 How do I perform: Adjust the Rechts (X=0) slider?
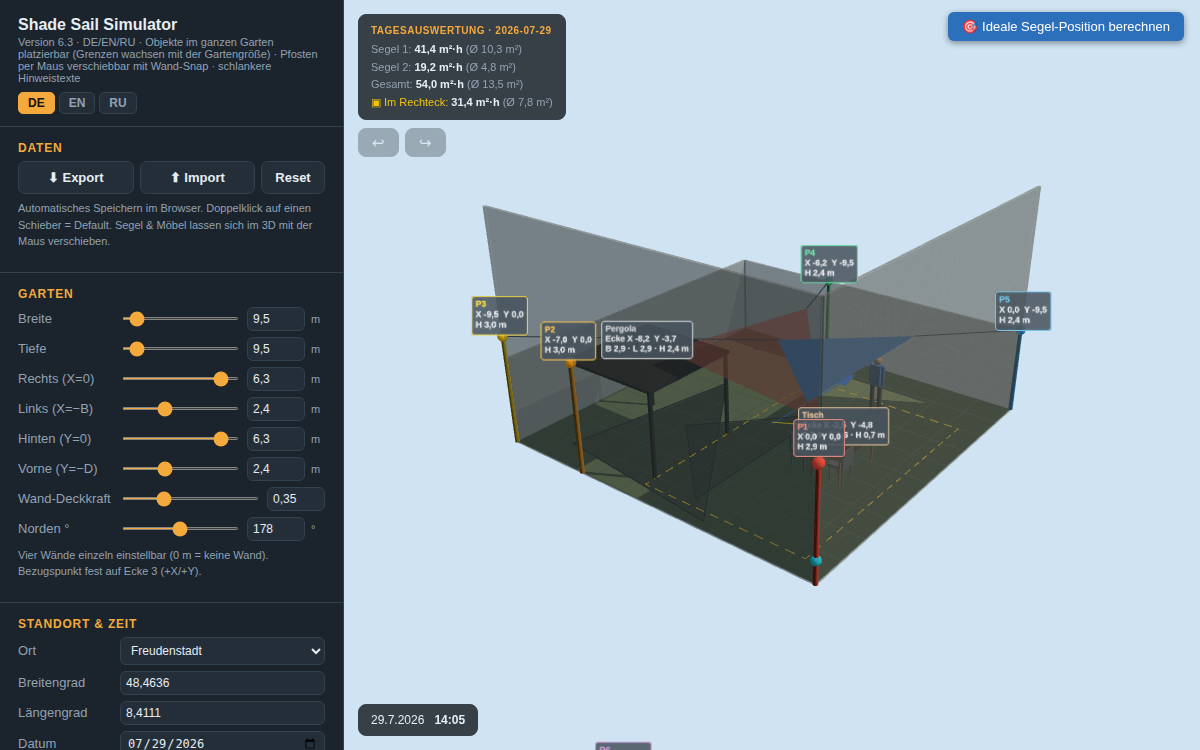click(180, 379)
